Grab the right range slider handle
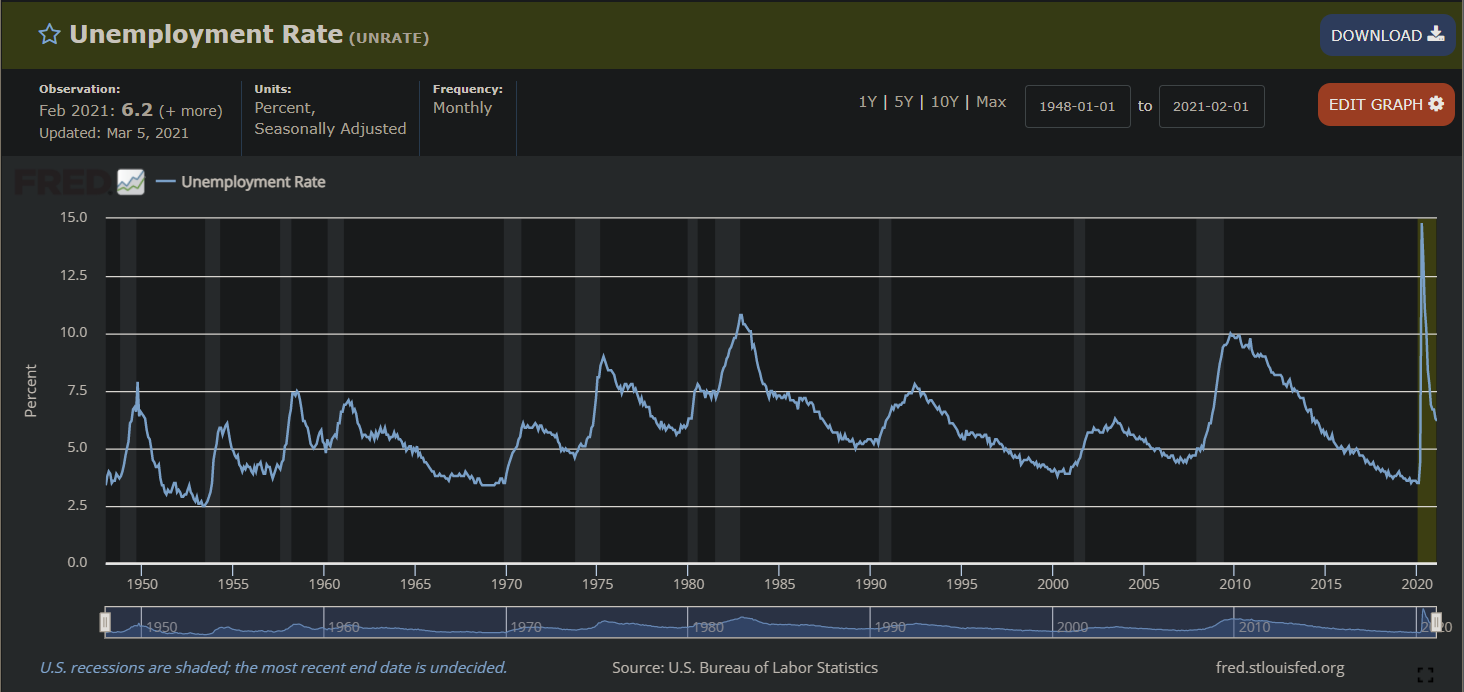The image size is (1464, 692). click(x=1436, y=623)
